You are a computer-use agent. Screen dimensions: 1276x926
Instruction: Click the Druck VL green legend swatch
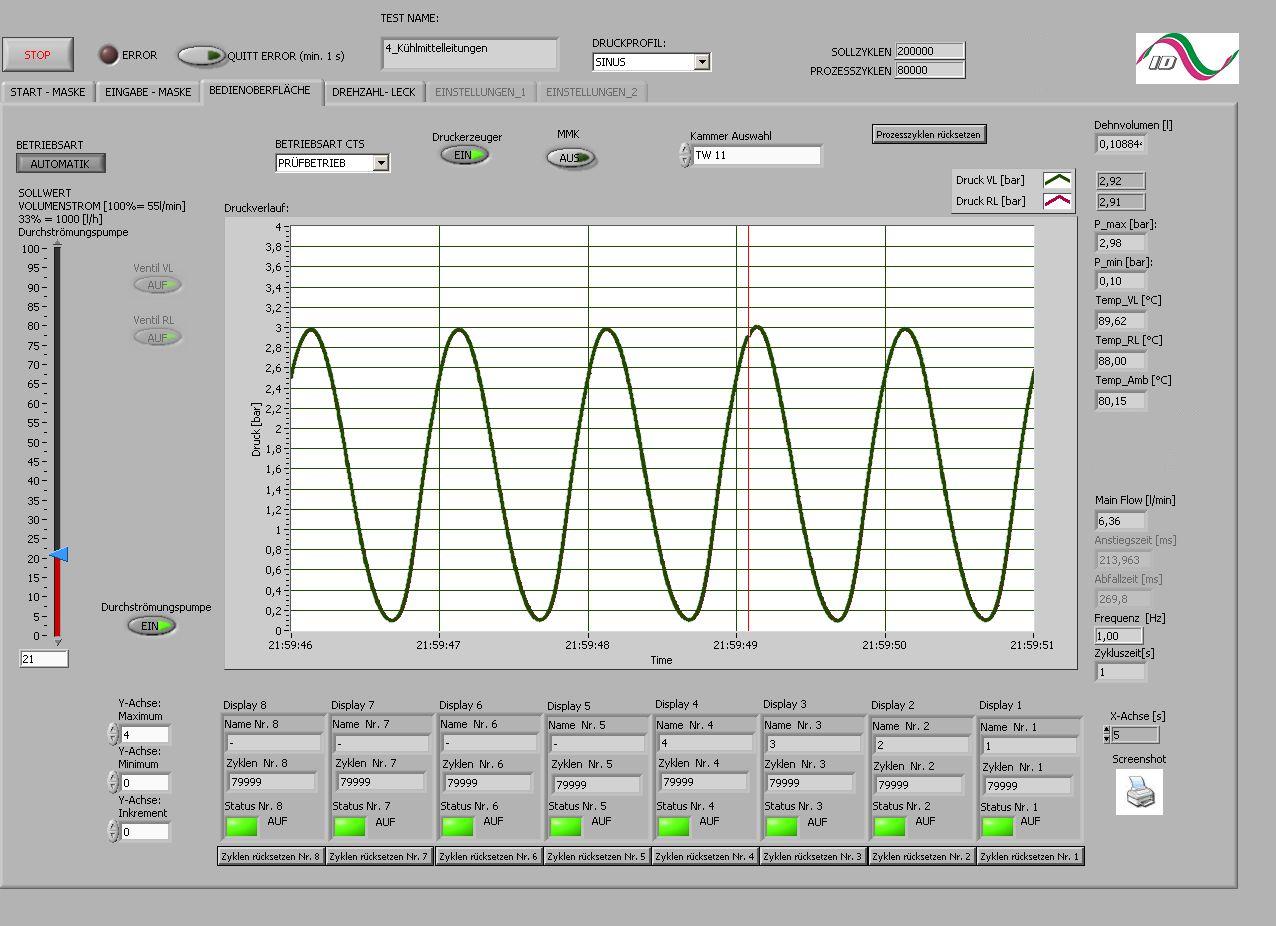1057,180
